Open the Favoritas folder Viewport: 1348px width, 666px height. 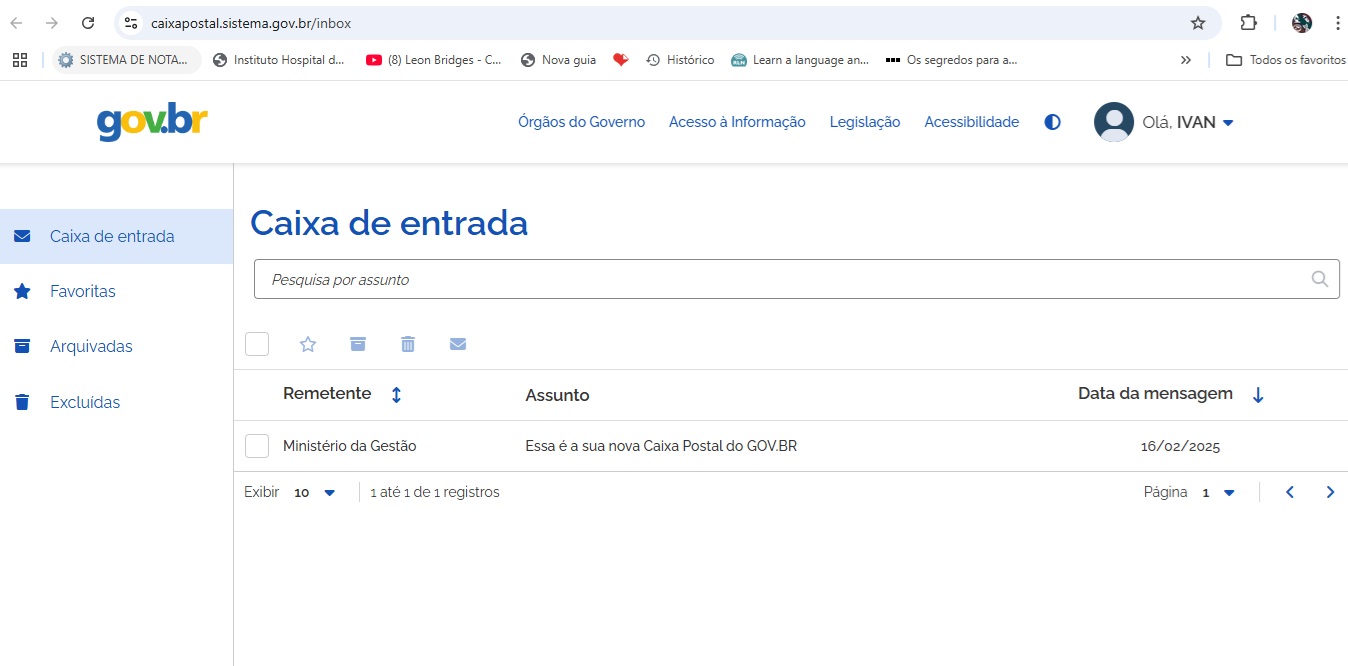click(83, 292)
